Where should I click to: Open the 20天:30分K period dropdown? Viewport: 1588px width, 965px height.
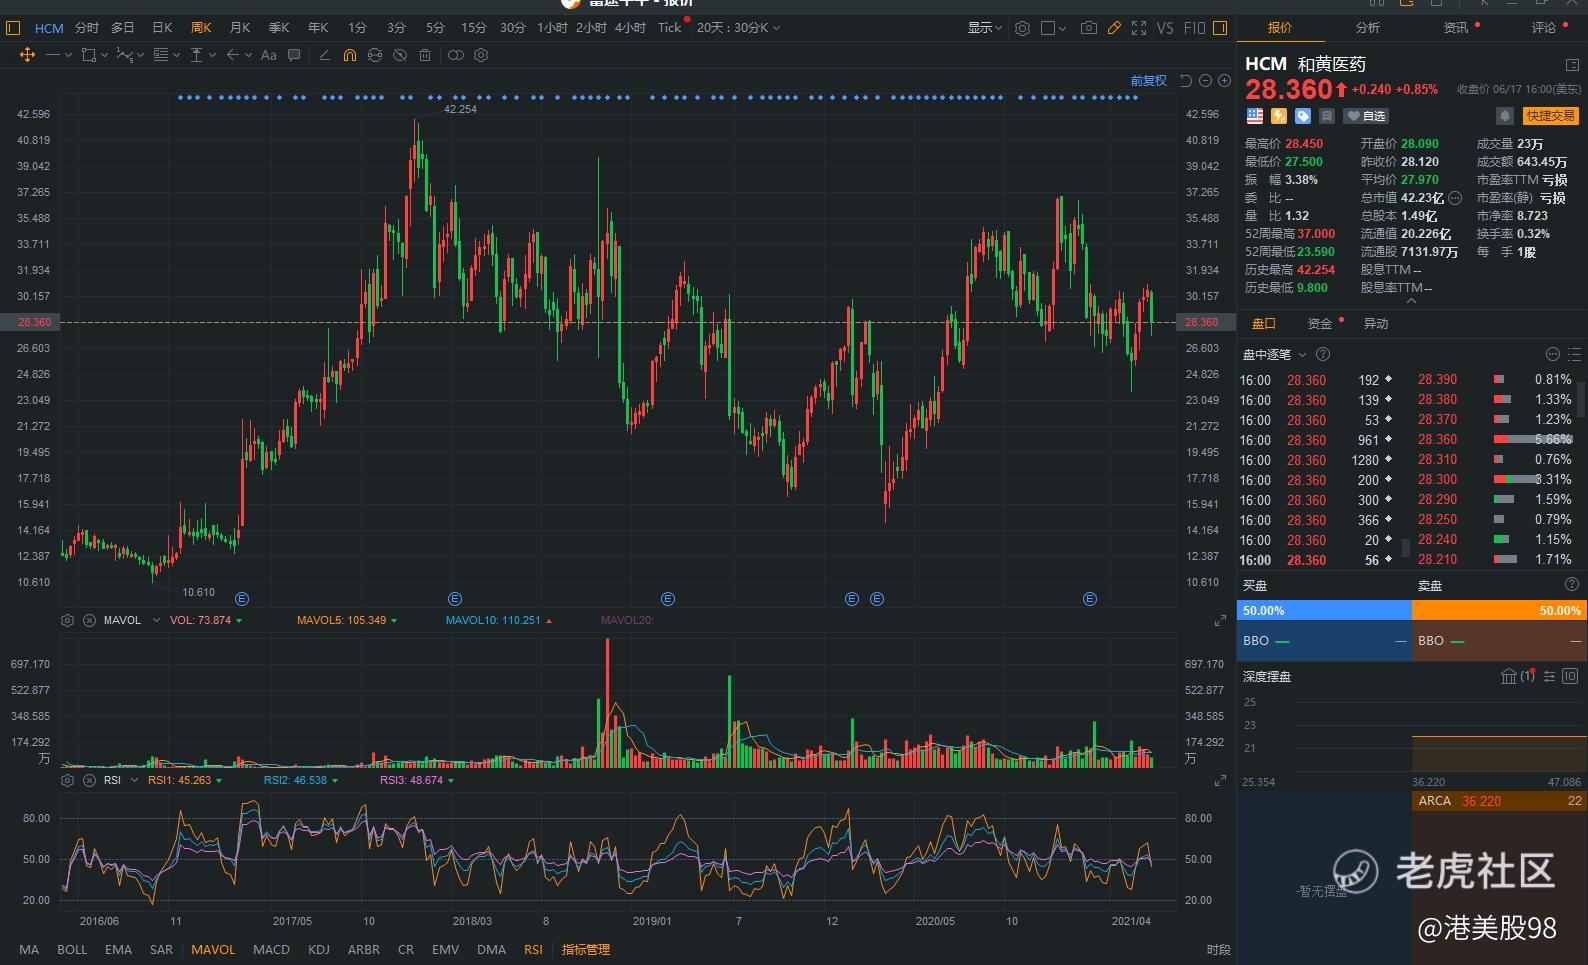[738, 28]
